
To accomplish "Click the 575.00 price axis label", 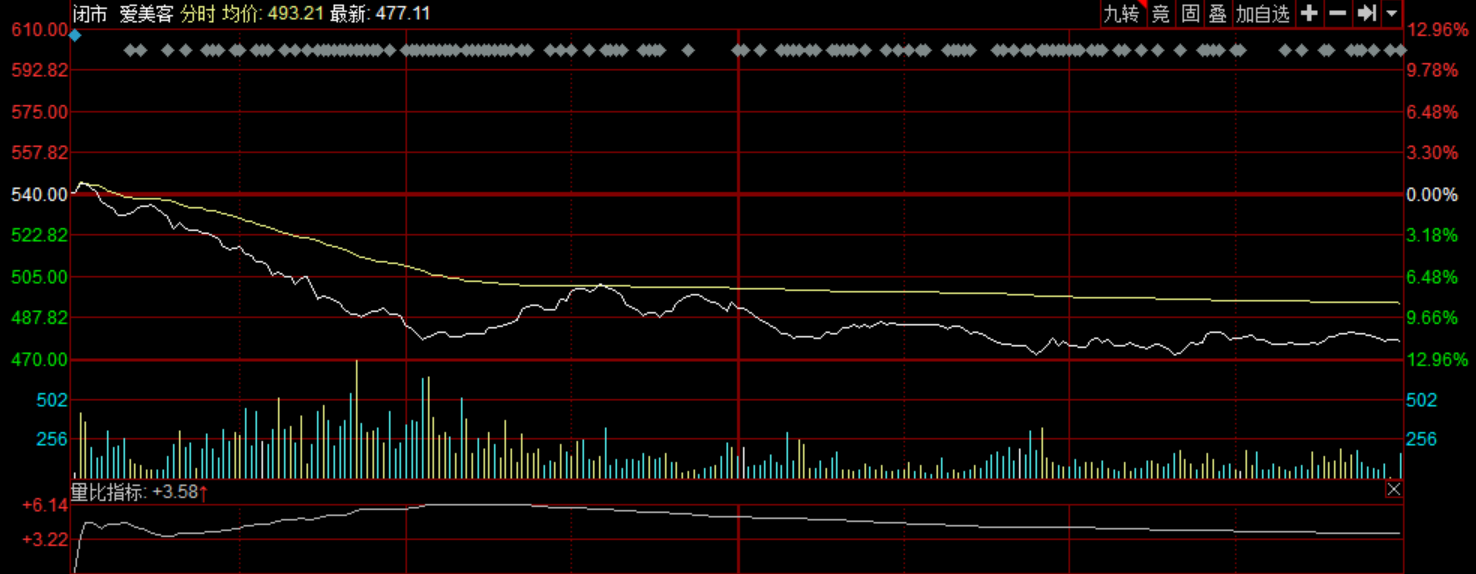I will (39, 112).
